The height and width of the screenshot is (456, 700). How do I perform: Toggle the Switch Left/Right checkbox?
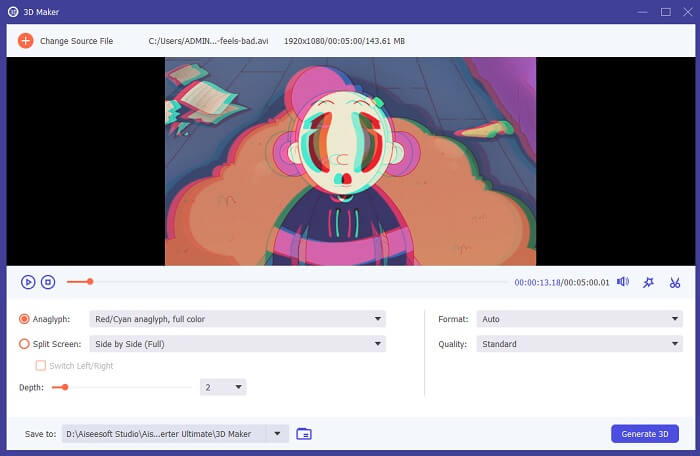41,366
